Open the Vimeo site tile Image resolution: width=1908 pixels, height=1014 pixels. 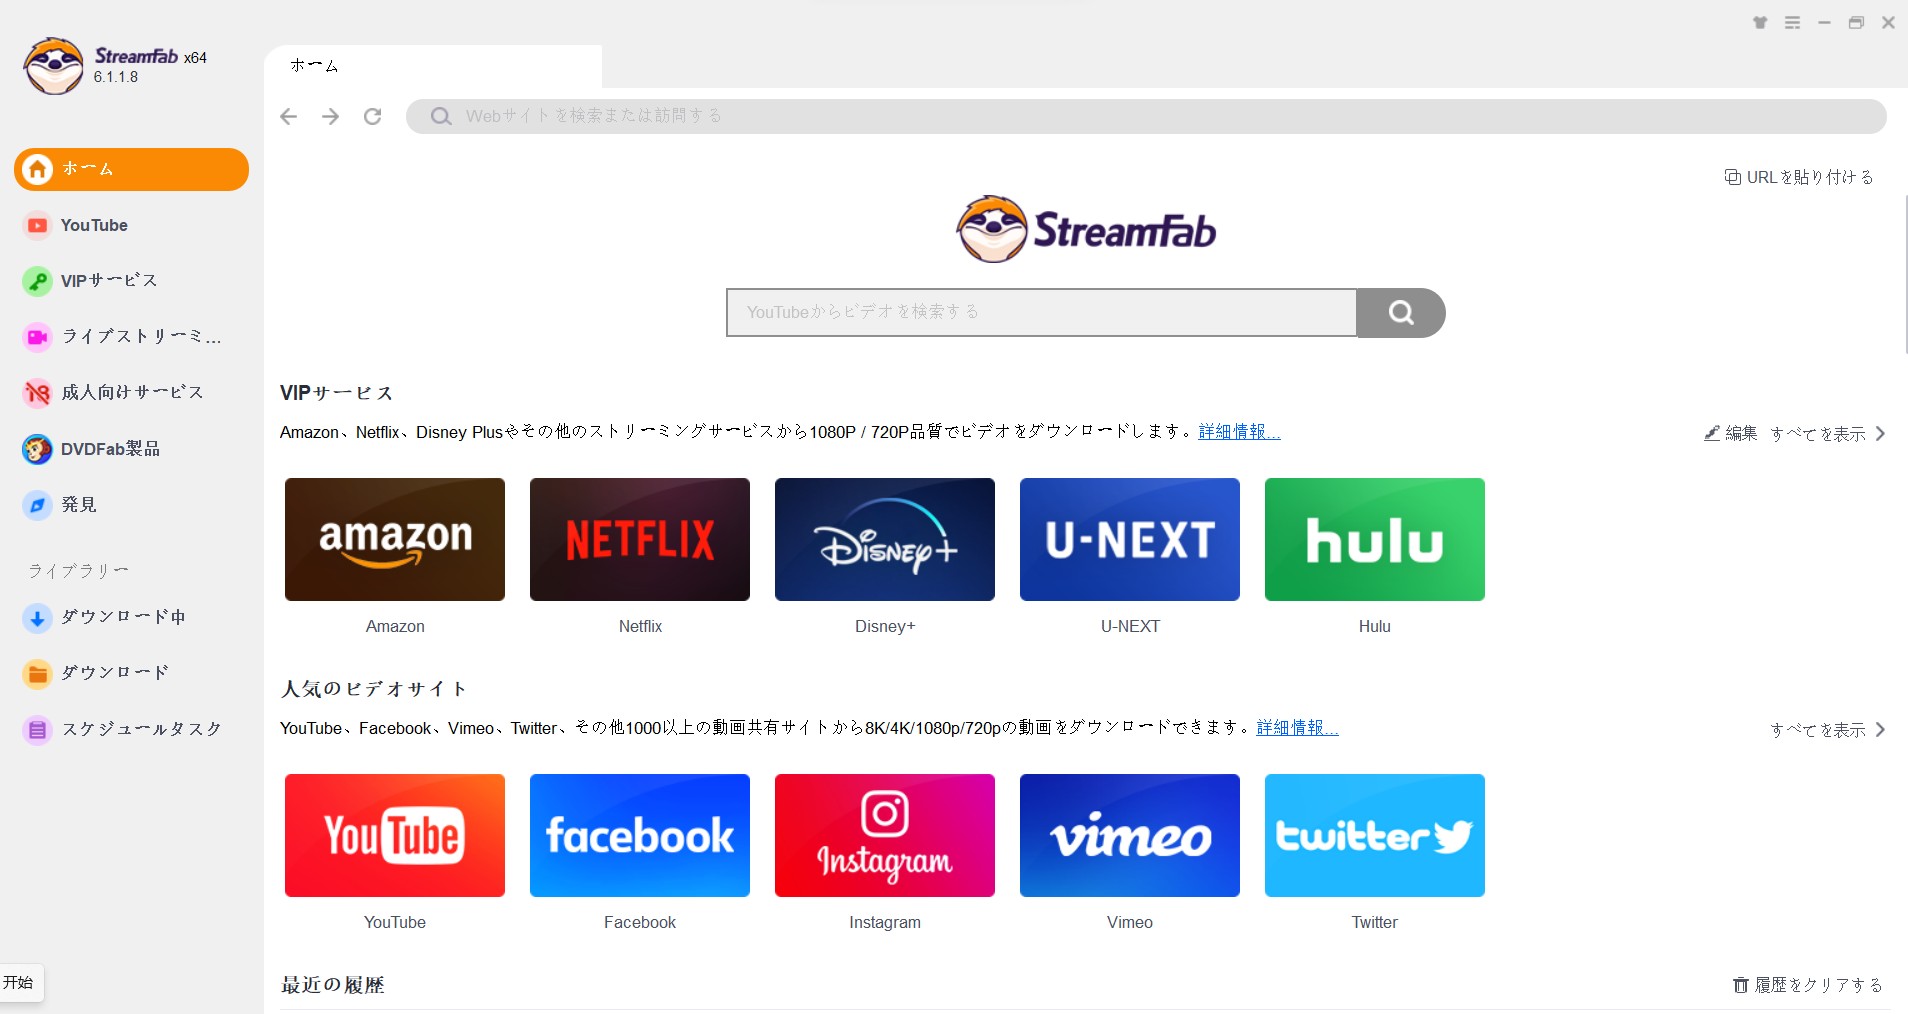pos(1130,835)
